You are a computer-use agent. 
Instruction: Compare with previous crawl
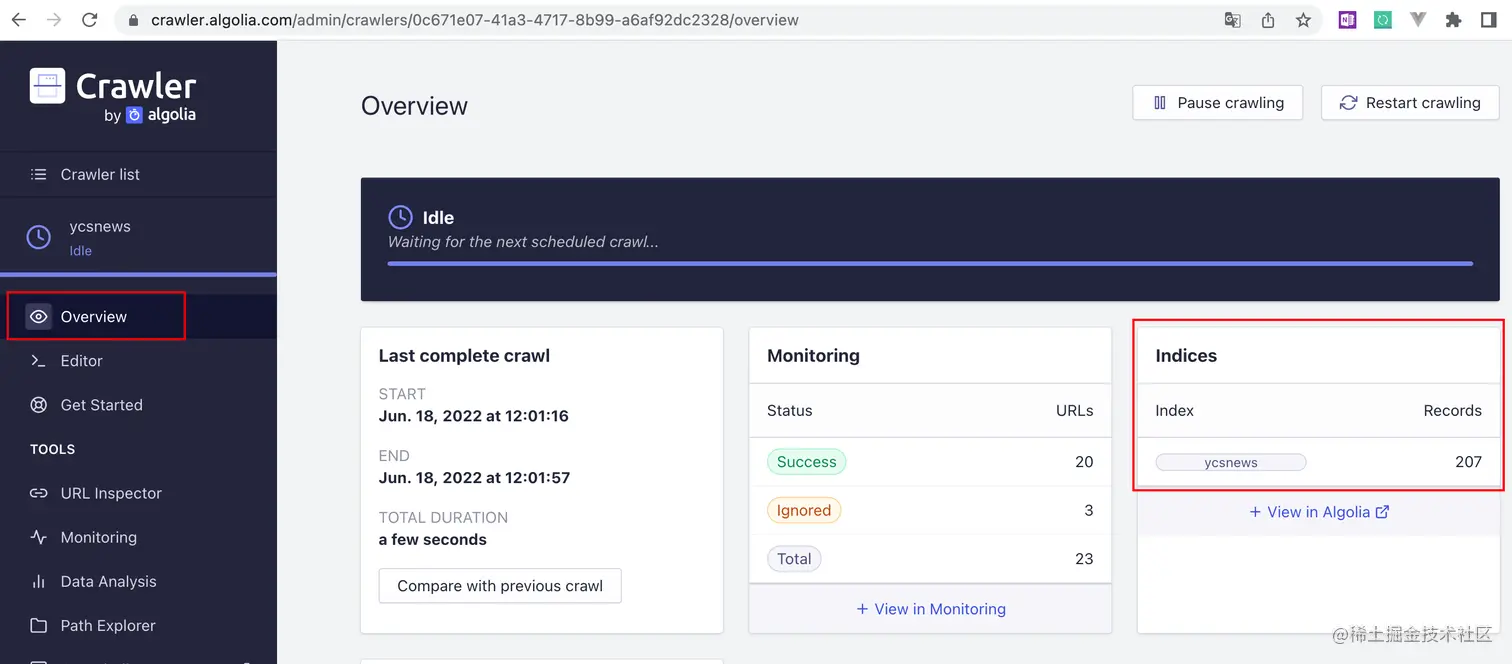tap(500, 586)
